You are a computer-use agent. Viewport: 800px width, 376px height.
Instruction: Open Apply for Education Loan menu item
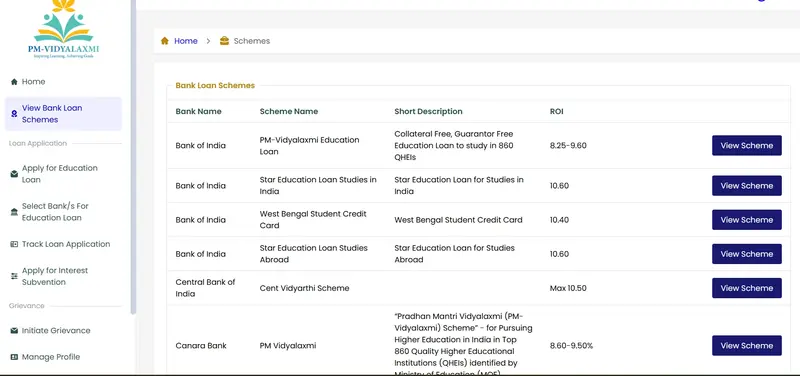click(63, 174)
